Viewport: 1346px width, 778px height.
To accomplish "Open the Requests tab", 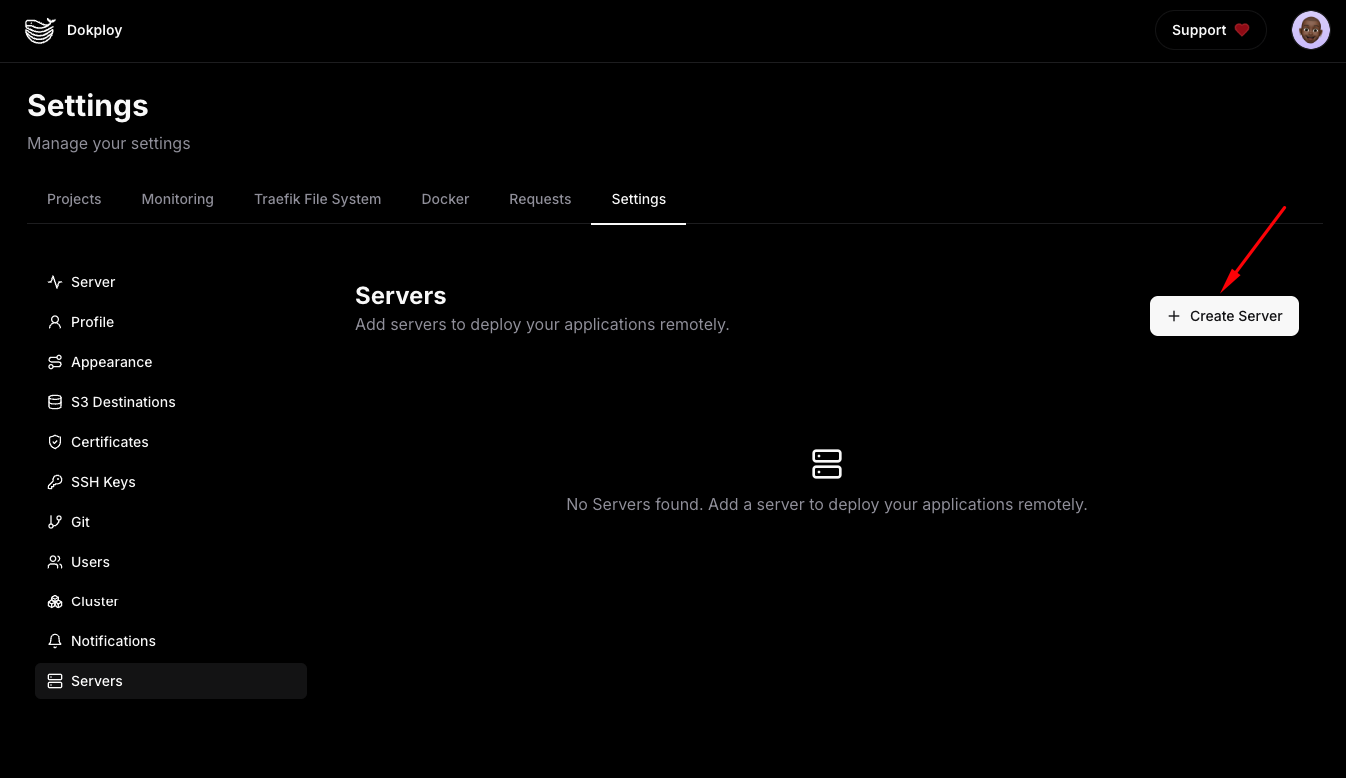I will tap(540, 199).
